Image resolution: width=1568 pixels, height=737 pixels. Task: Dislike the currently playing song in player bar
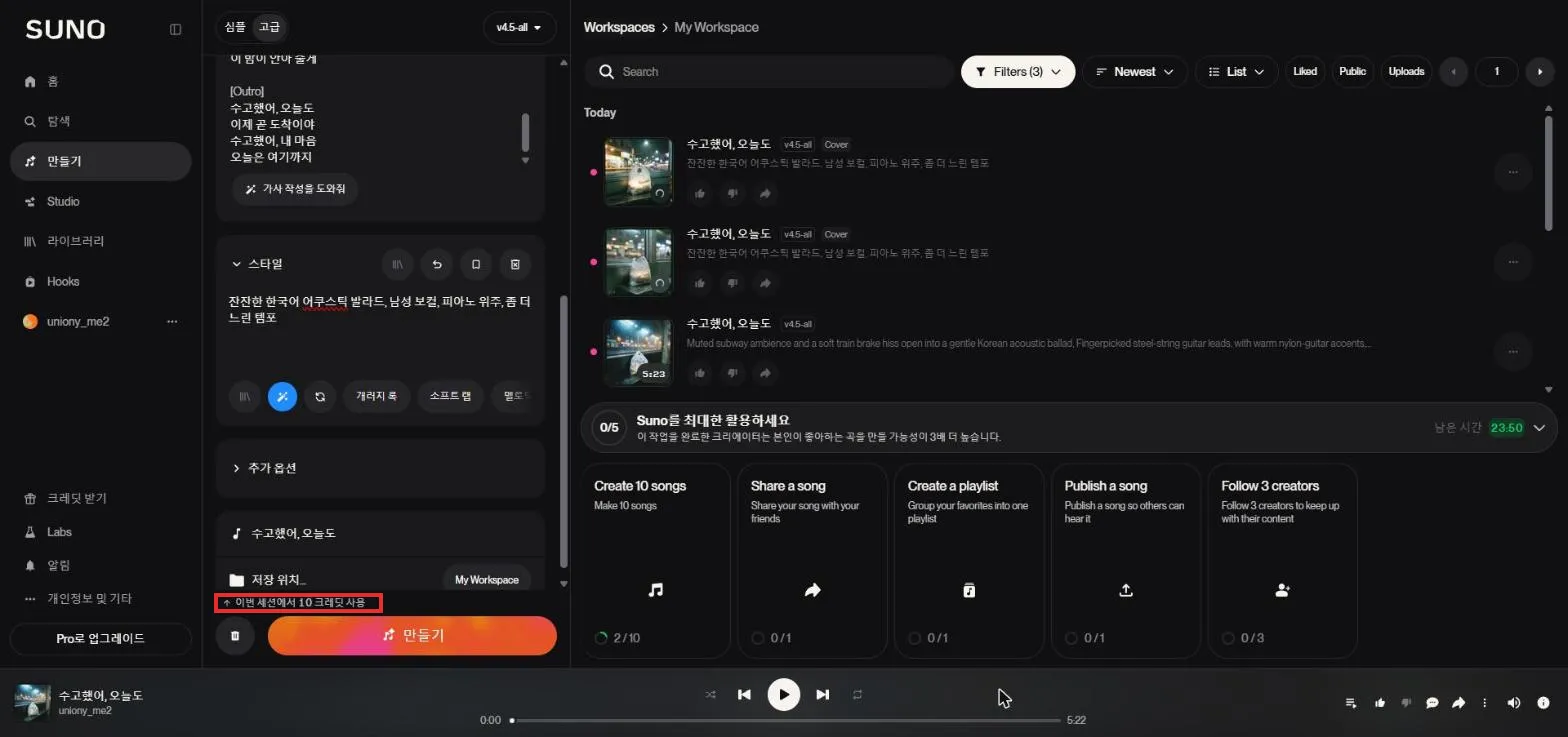coord(1406,703)
